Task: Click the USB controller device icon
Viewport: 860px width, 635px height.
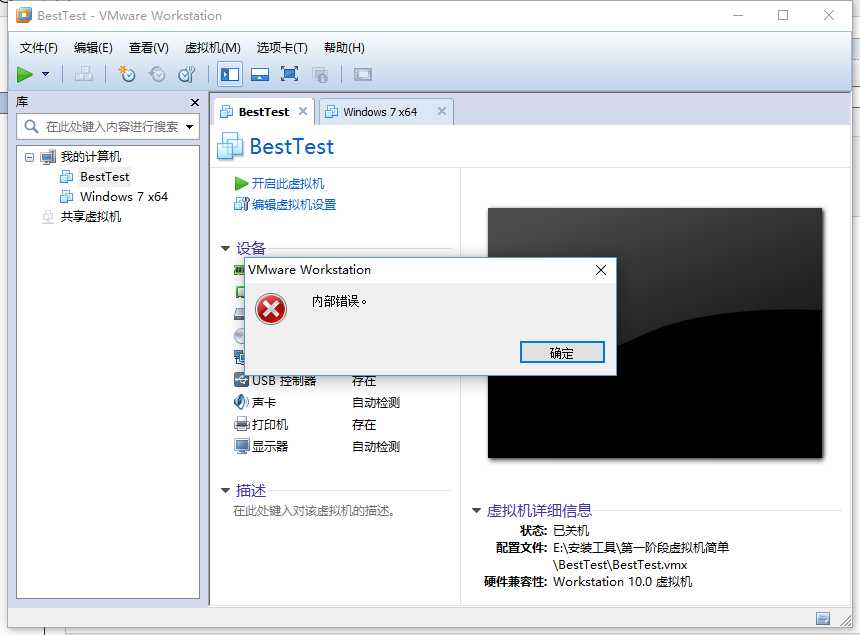Action: click(241, 379)
